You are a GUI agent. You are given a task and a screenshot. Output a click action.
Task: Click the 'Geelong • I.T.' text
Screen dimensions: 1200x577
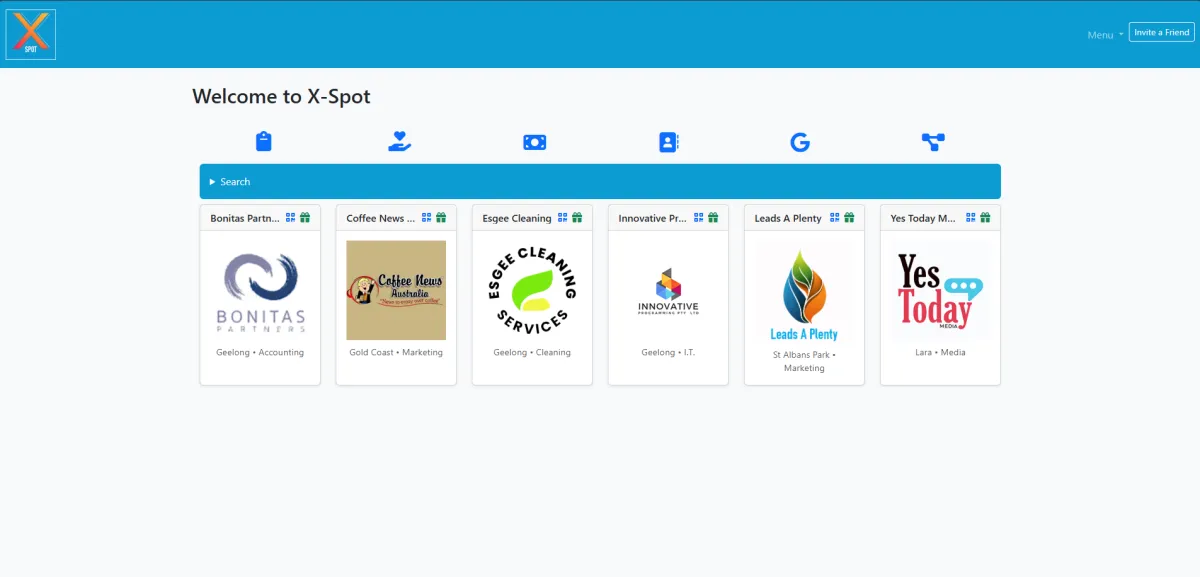668,352
